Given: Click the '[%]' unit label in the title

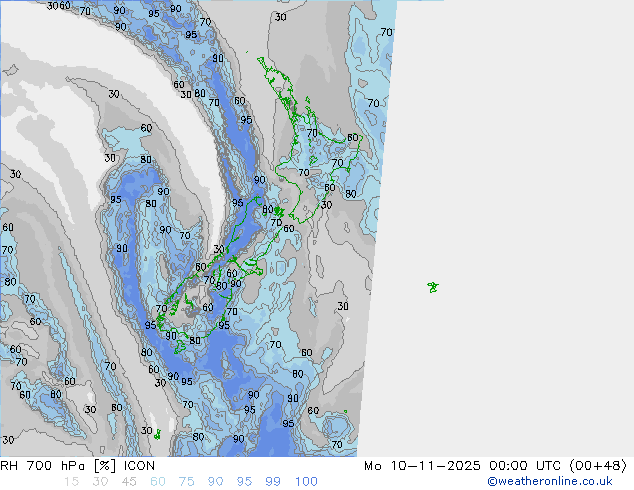Looking at the screenshot, I should 87,465.
